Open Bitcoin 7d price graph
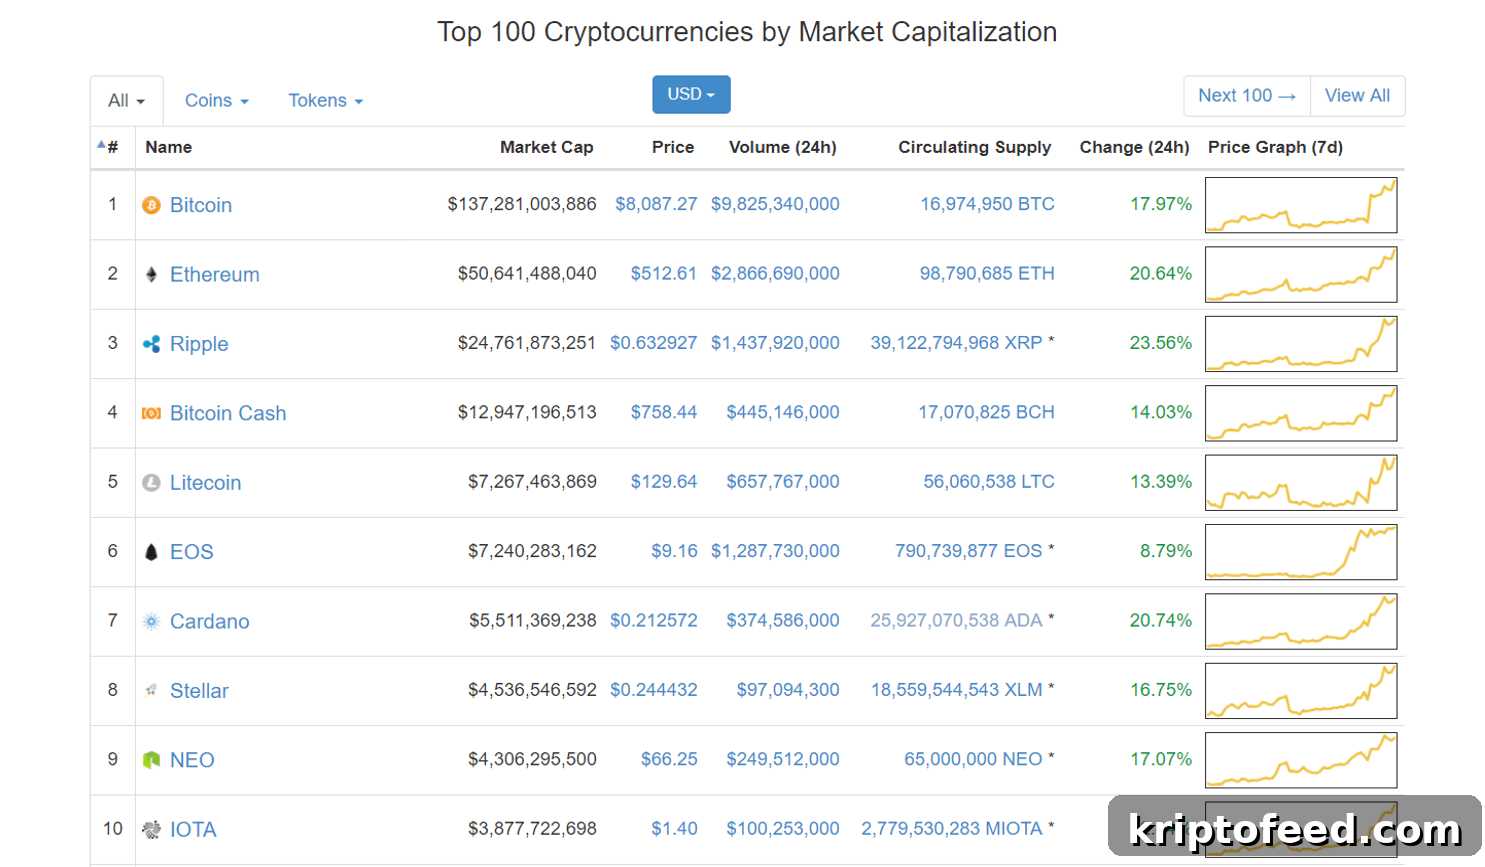Image resolution: width=1485 pixels, height=867 pixels. [1301, 205]
